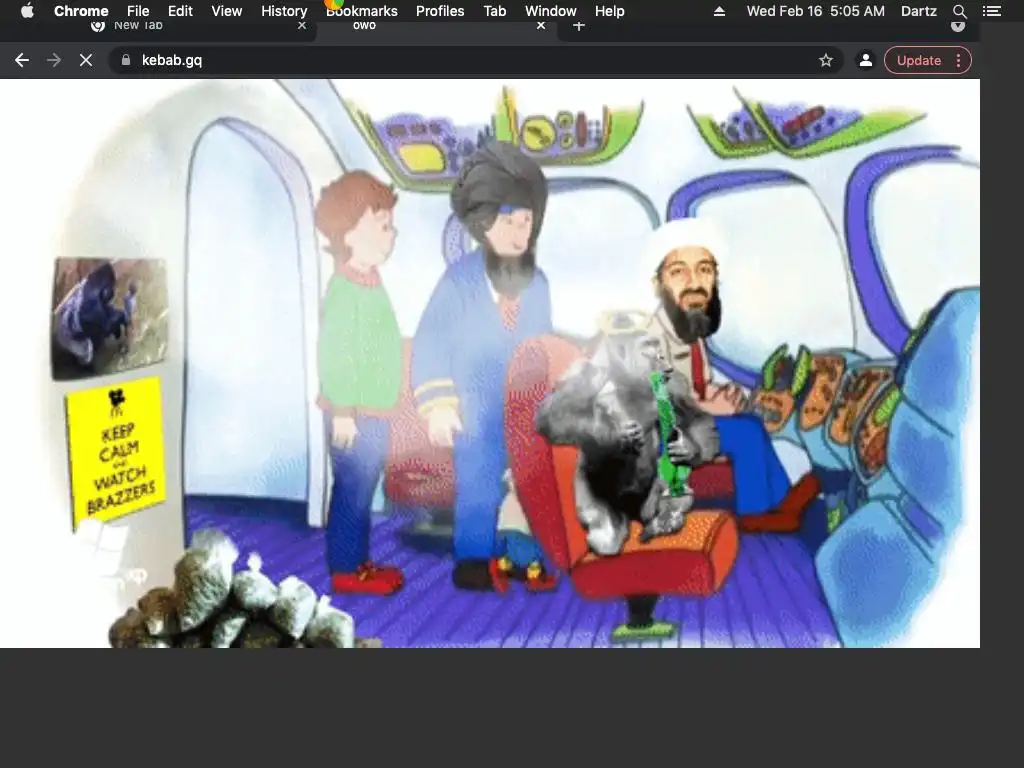
Task: Open a new tab with plus button
Action: (x=579, y=26)
